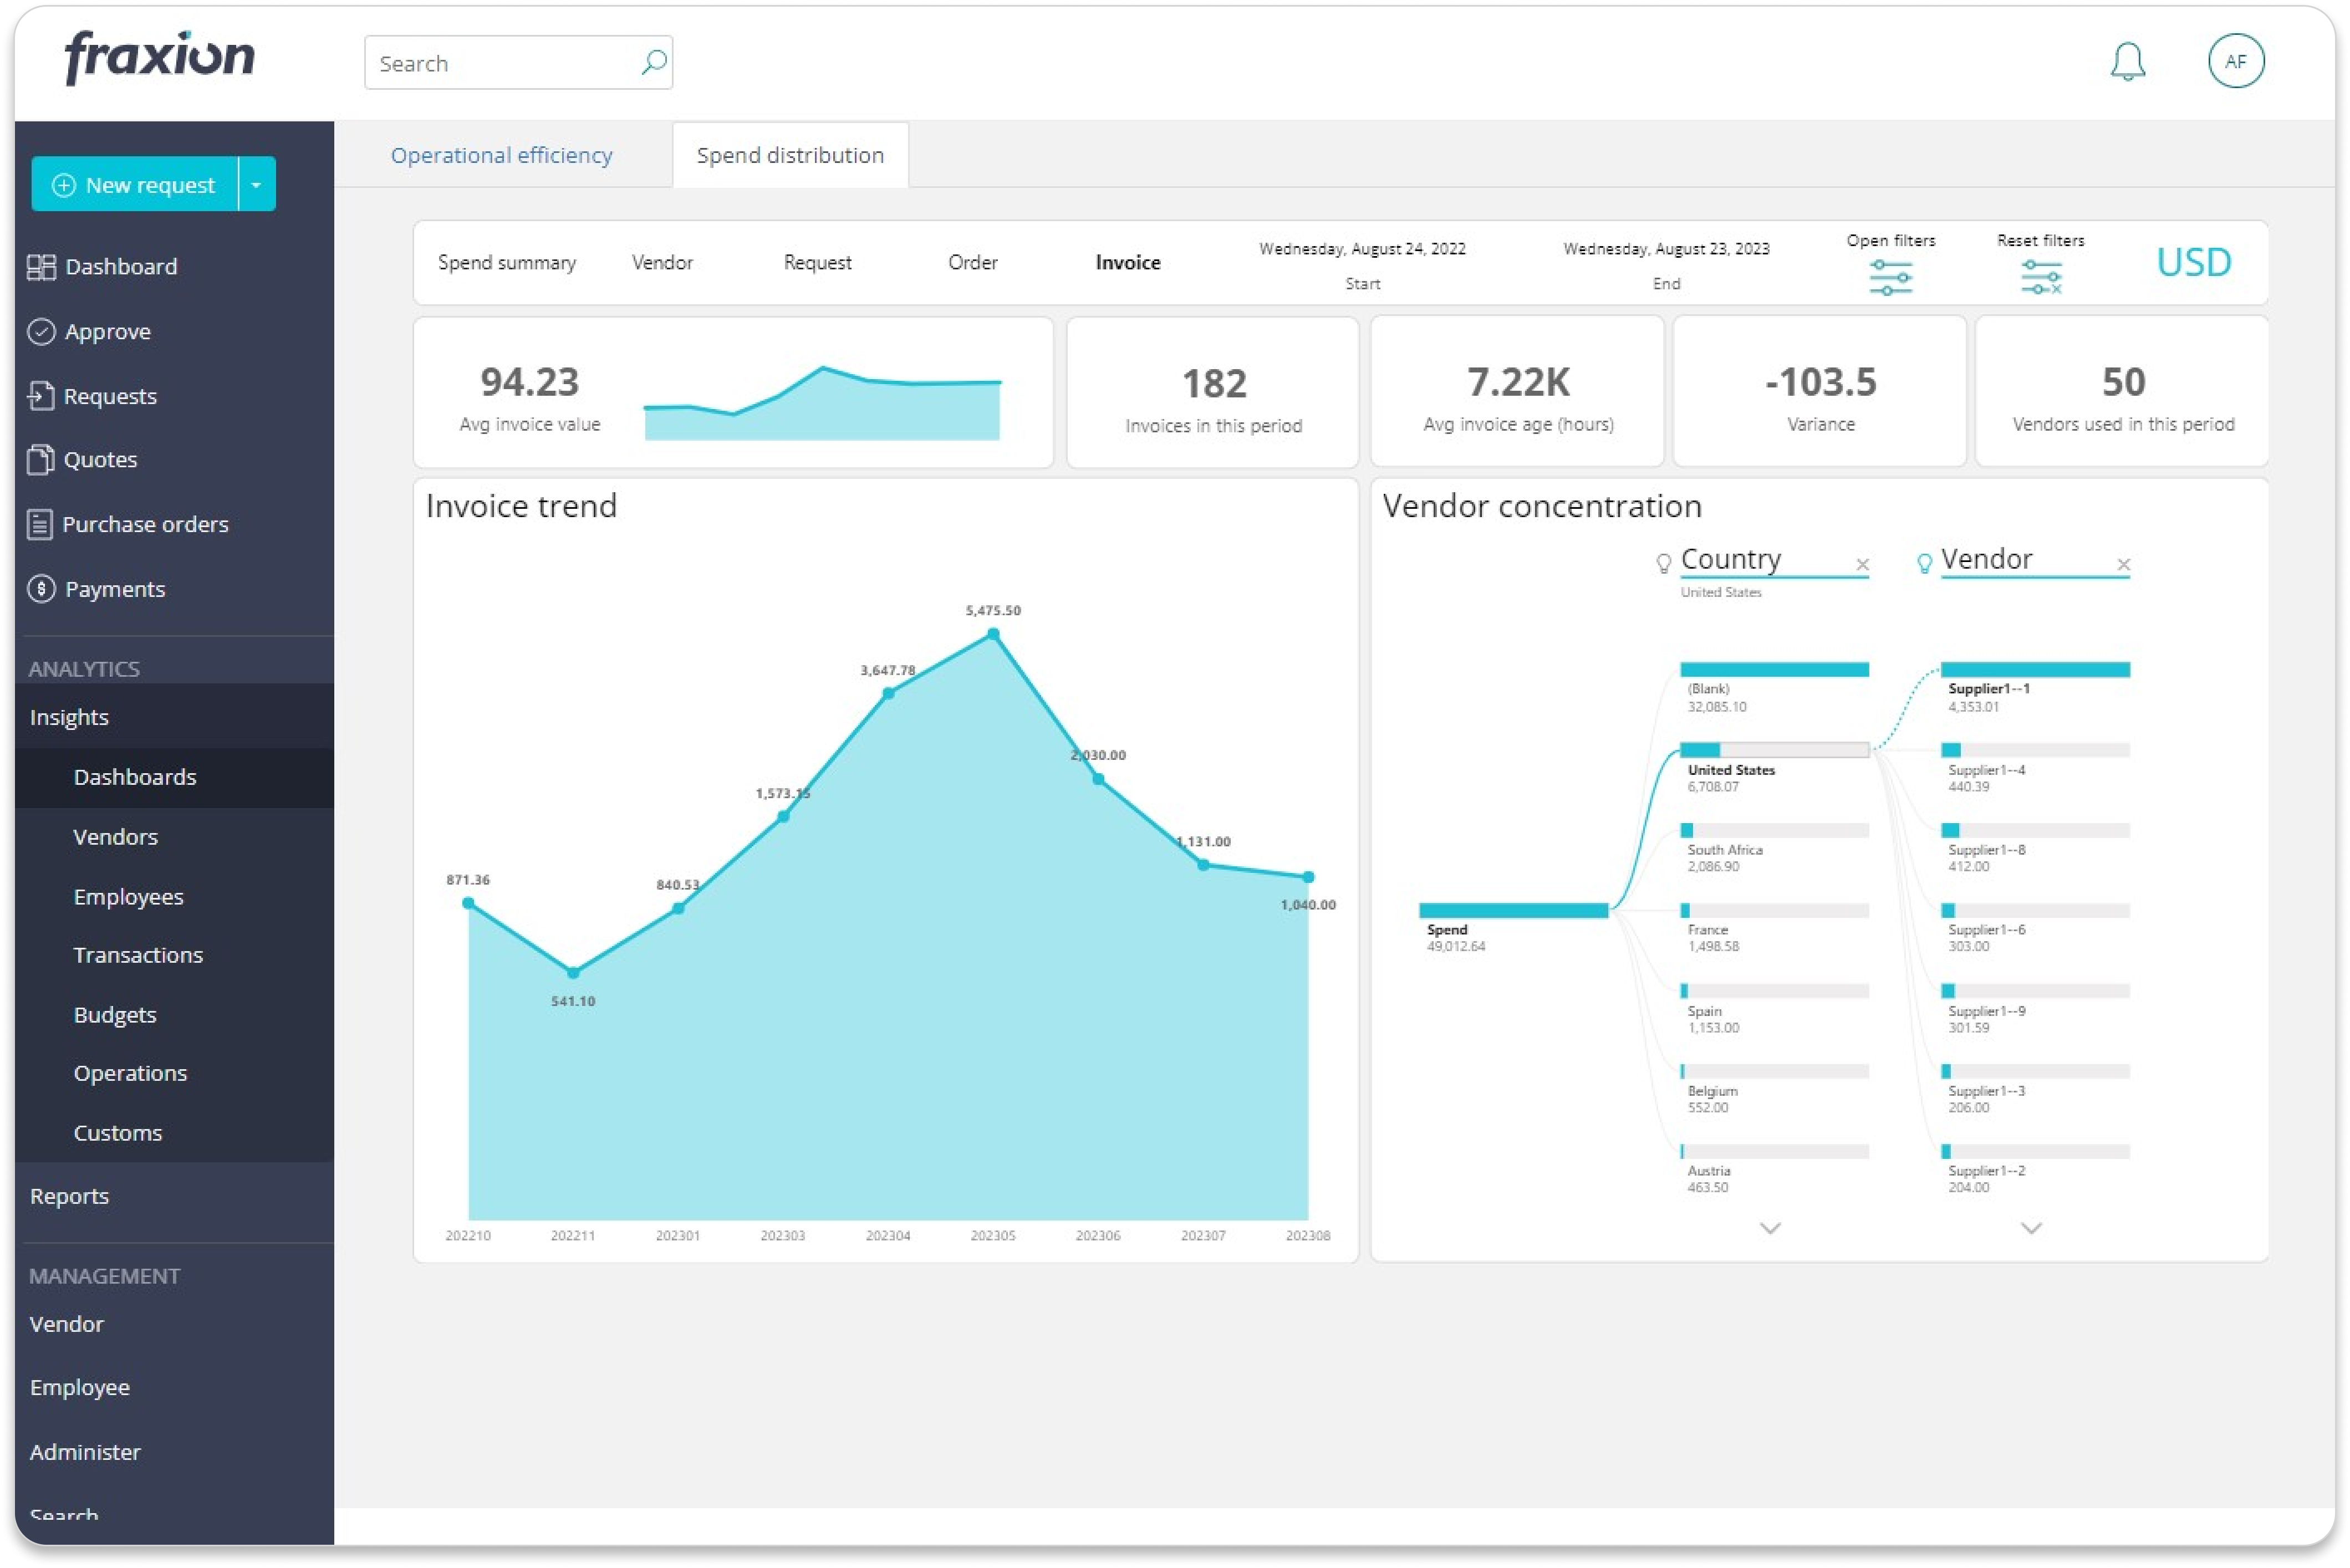Image resolution: width=2350 pixels, height=1568 pixels.
Task: Open Dashboards under Insights
Action: (x=174, y=777)
